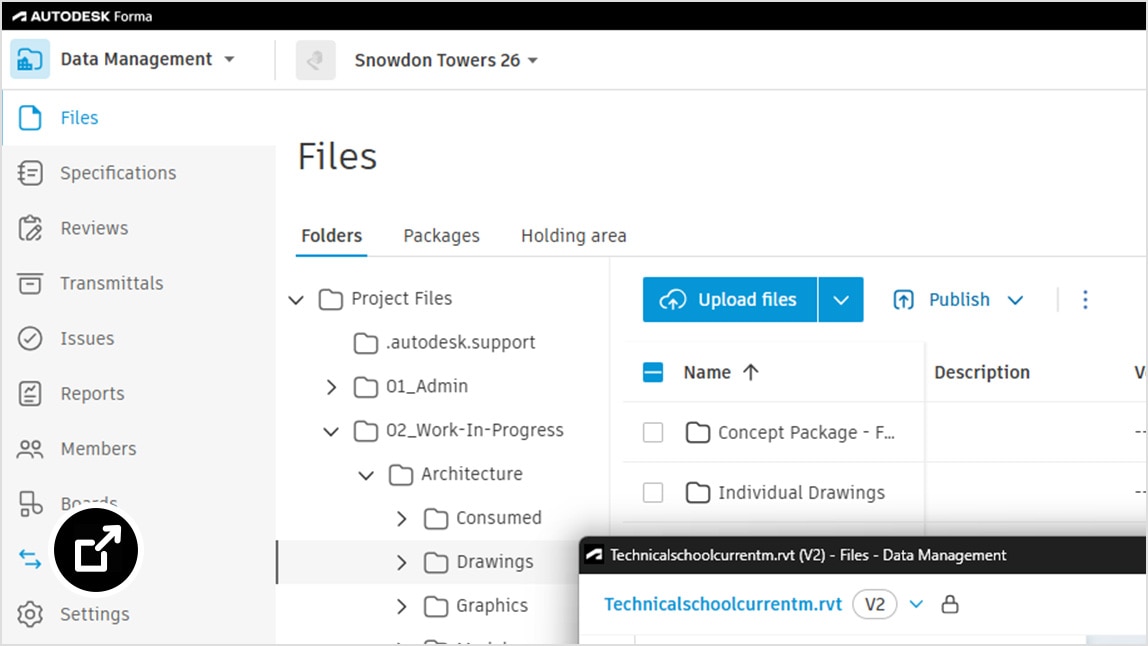Expand the Drawings folder
This screenshot has height=646, width=1148.
(401, 563)
